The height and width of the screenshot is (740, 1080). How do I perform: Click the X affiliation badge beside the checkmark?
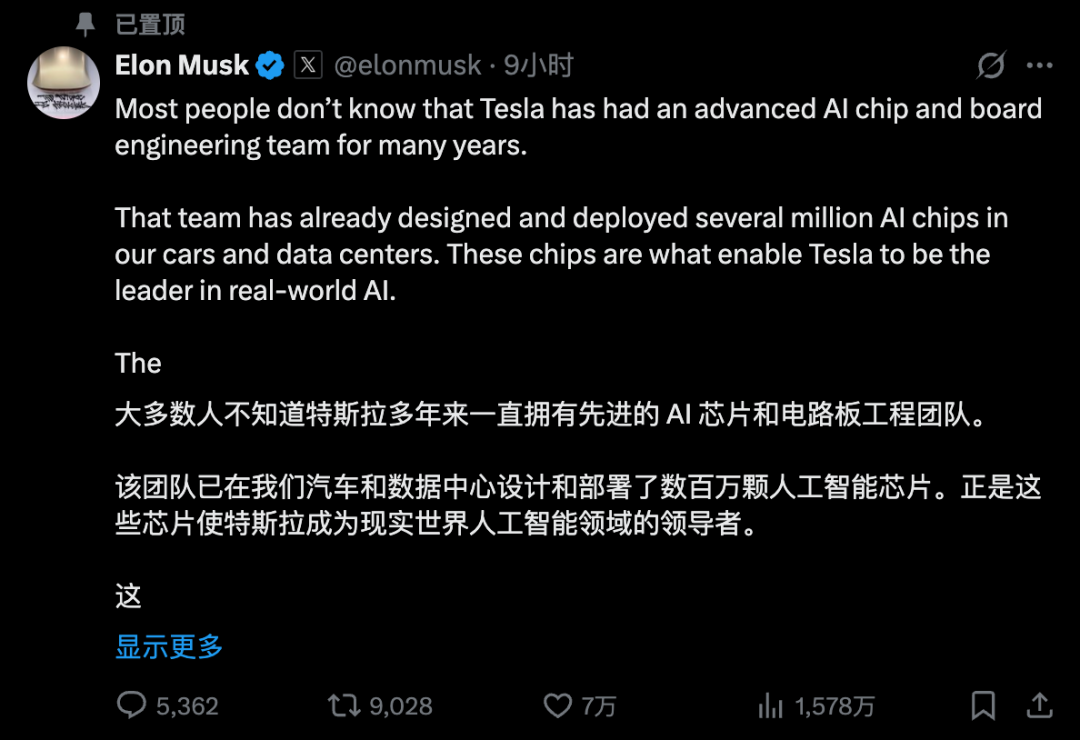pos(306,64)
